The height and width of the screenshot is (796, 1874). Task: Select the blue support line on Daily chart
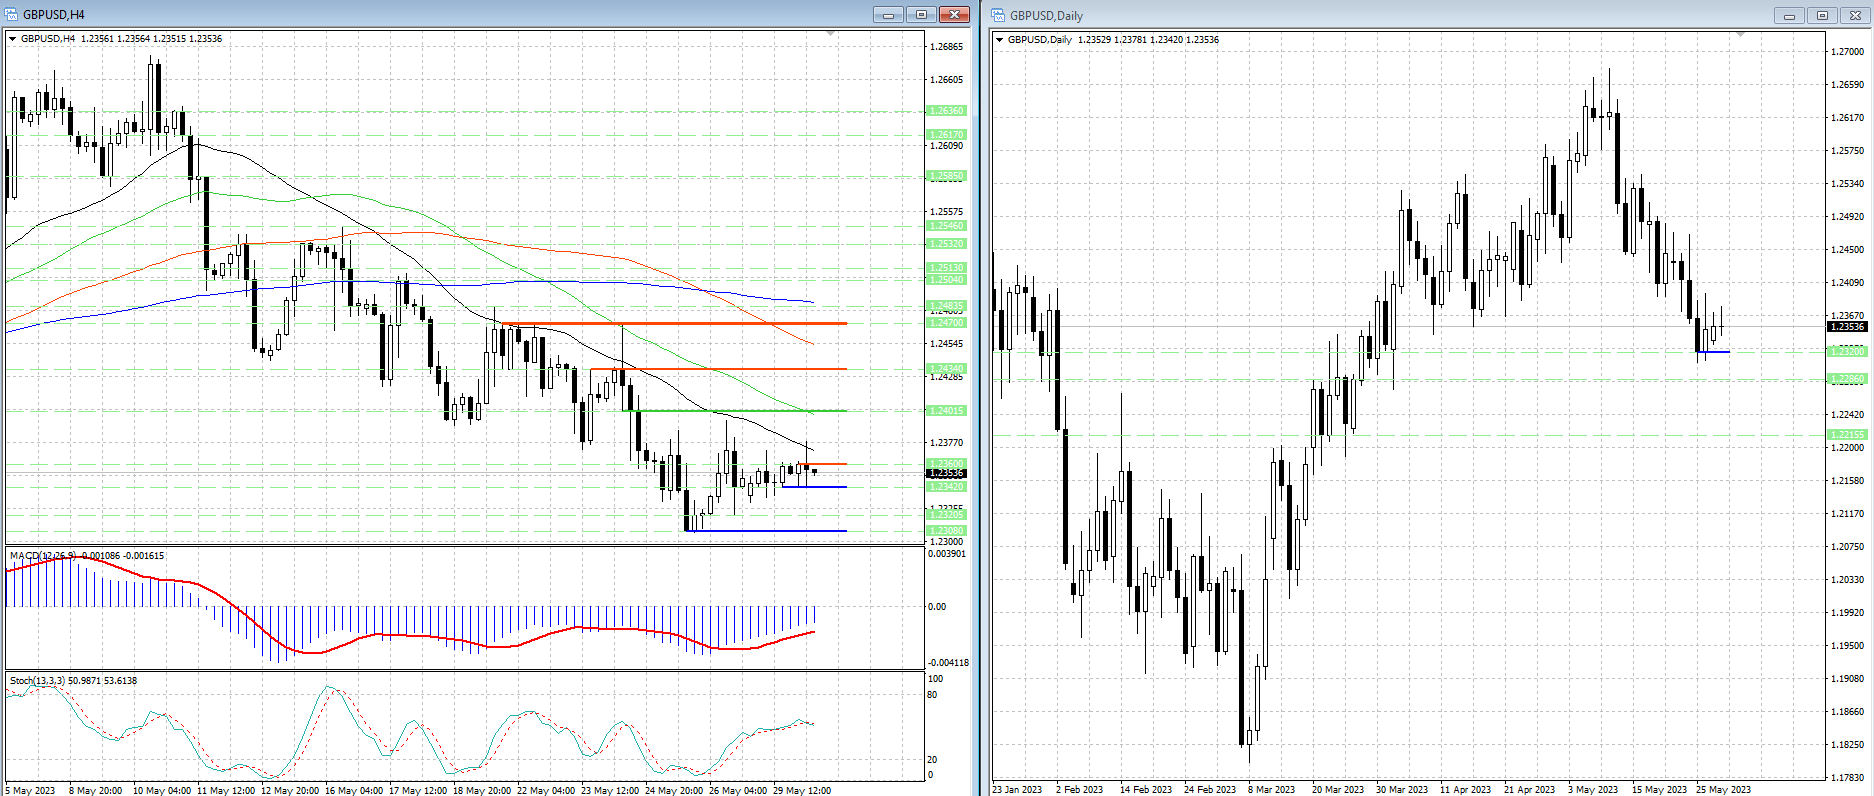tap(1714, 352)
